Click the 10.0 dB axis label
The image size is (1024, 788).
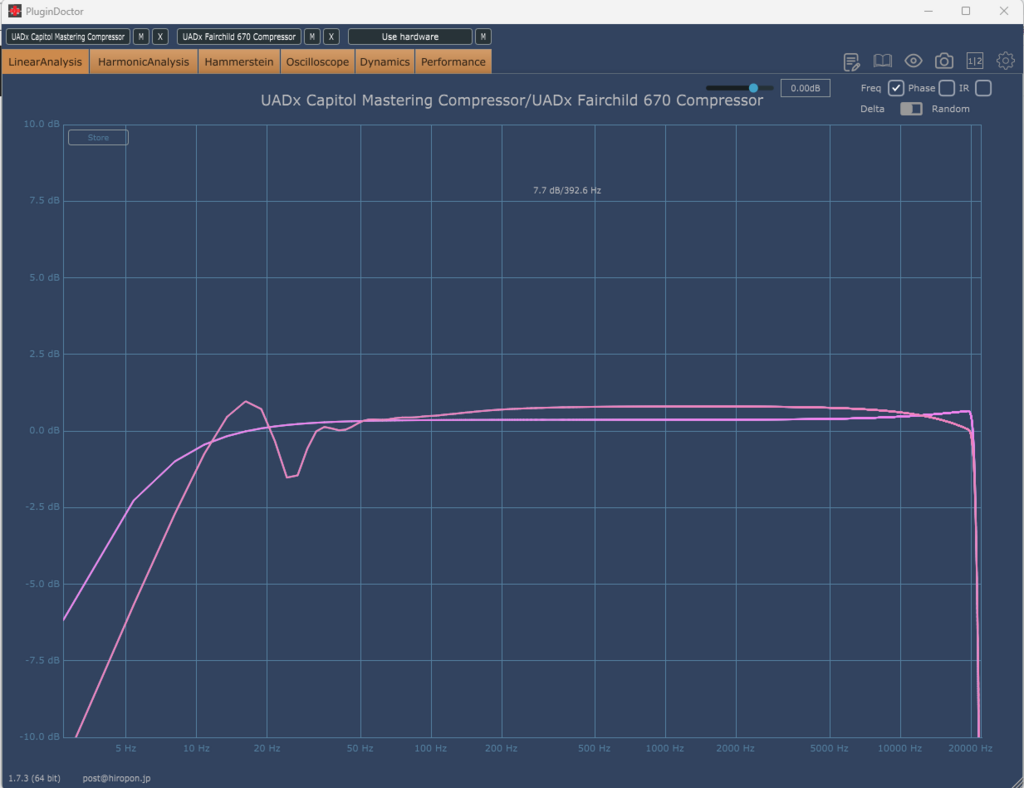coord(42,124)
